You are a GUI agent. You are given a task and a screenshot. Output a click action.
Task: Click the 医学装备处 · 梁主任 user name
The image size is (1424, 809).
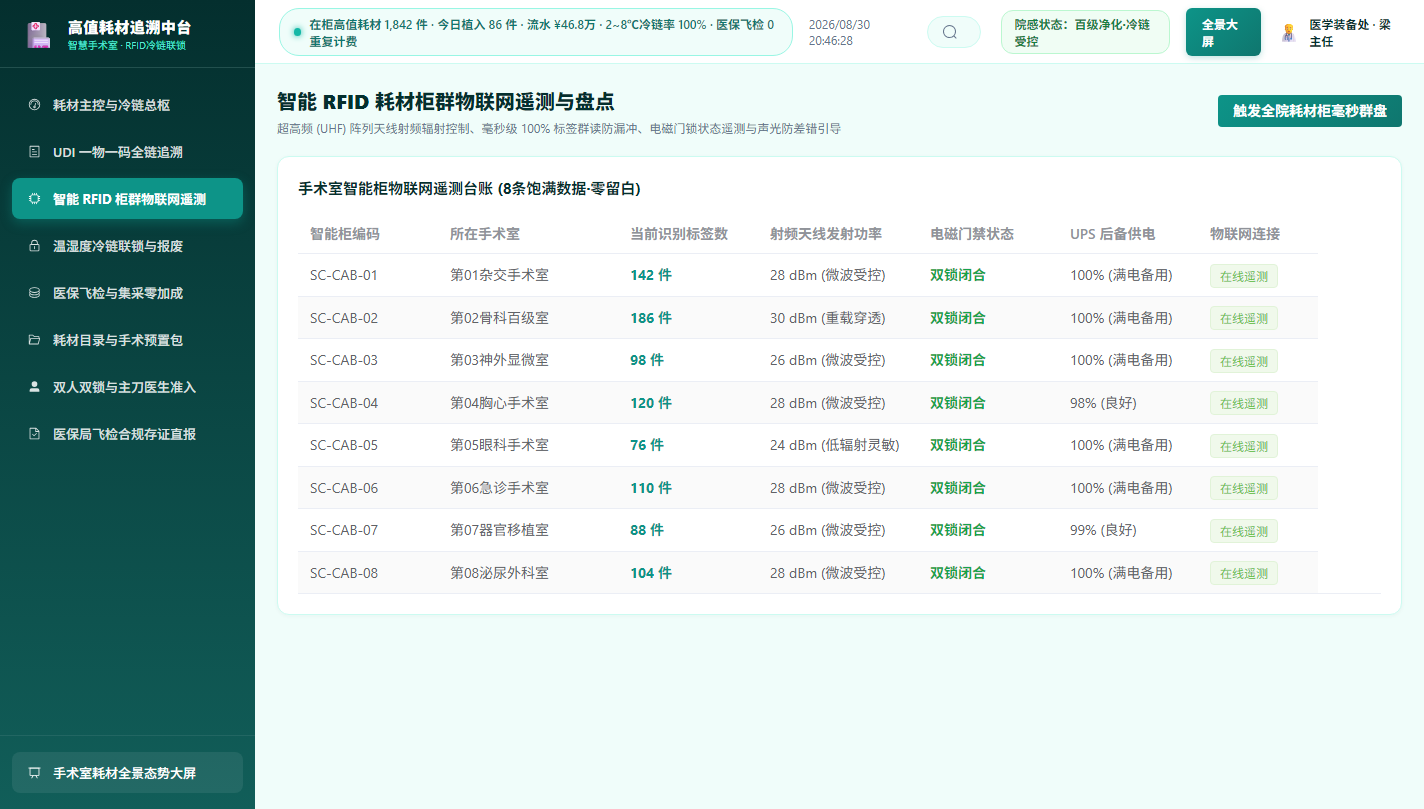point(1350,33)
